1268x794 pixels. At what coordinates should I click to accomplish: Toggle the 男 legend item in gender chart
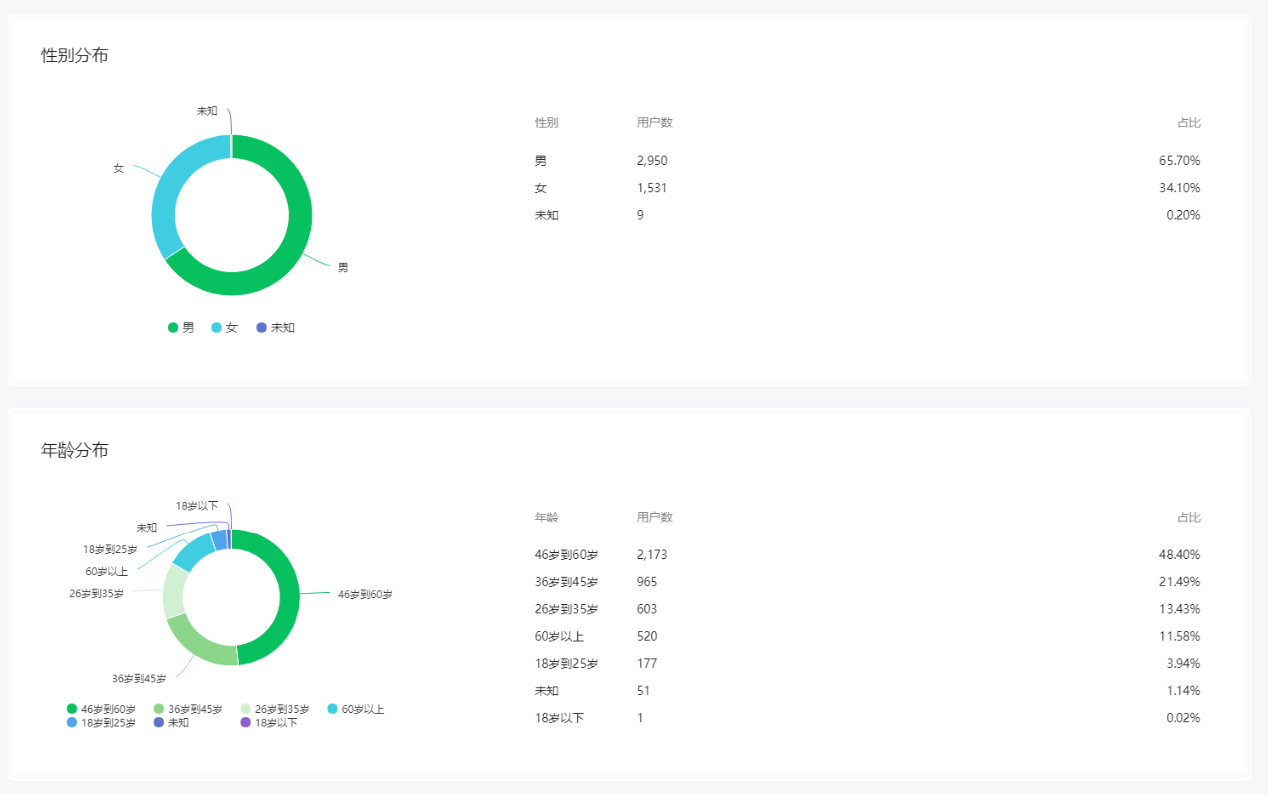coord(181,327)
